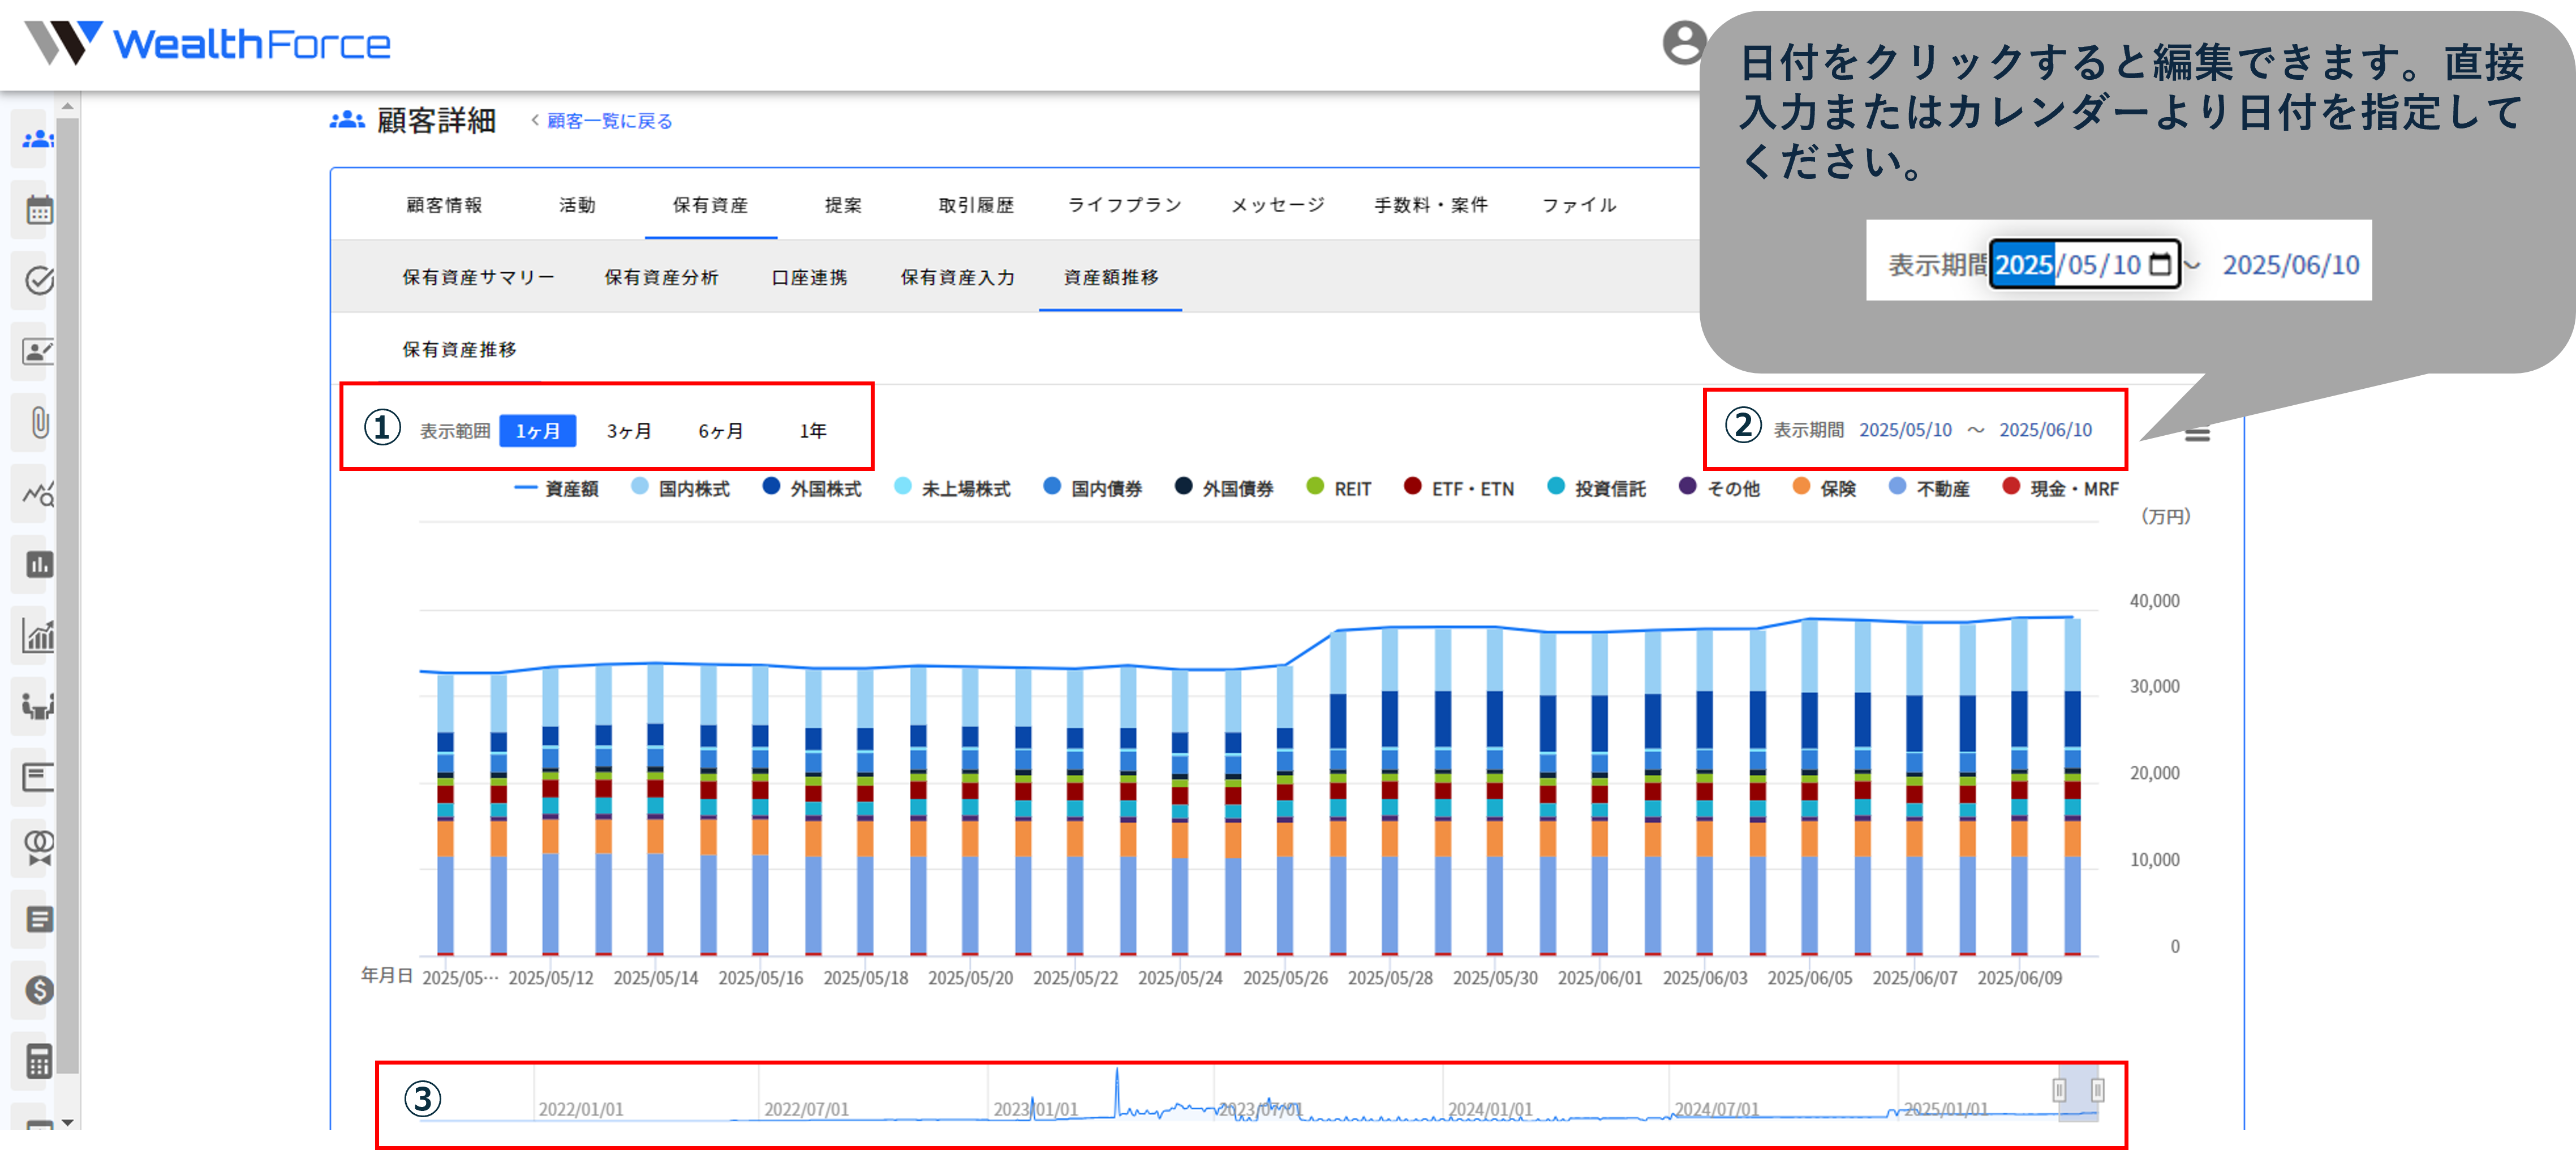Viewport: 2576px width, 1150px height.
Task: Switch to 活動 tab
Action: [577, 205]
